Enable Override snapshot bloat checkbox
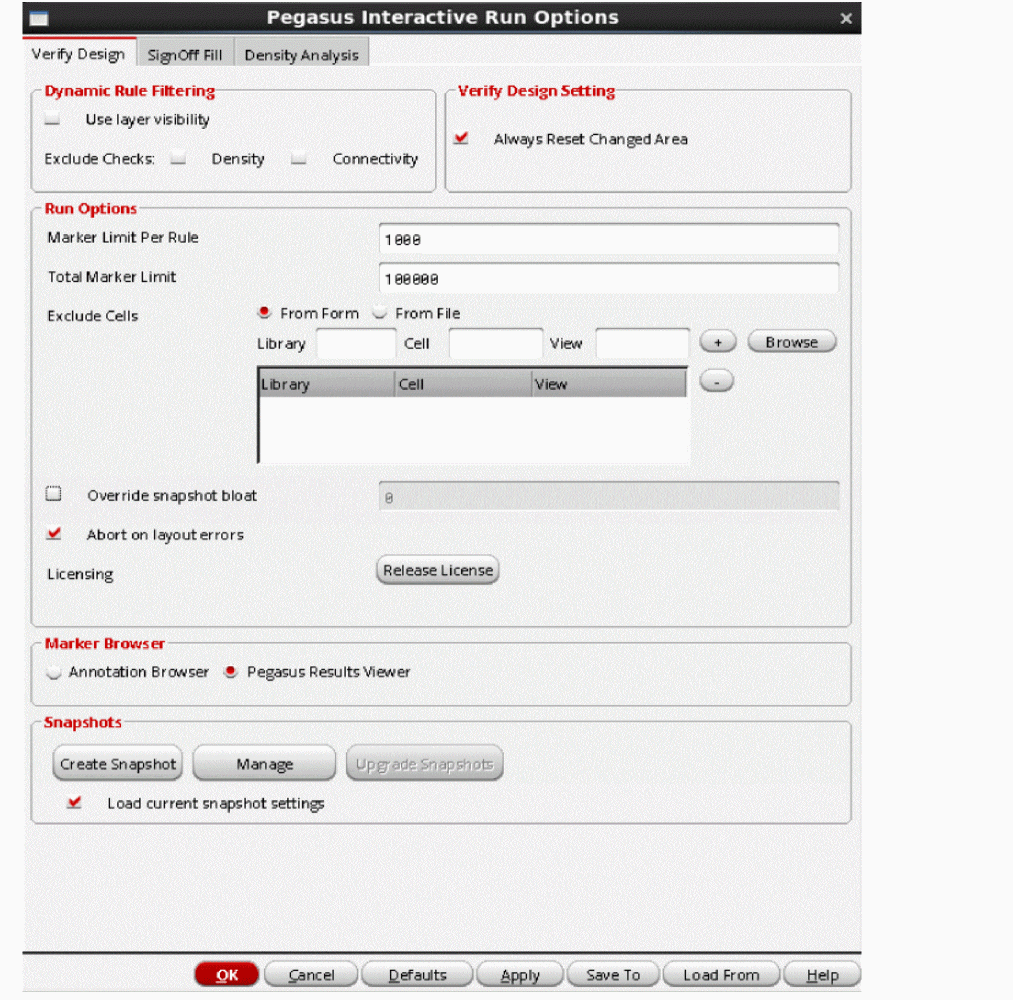1013x1000 pixels. [x=54, y=495]
